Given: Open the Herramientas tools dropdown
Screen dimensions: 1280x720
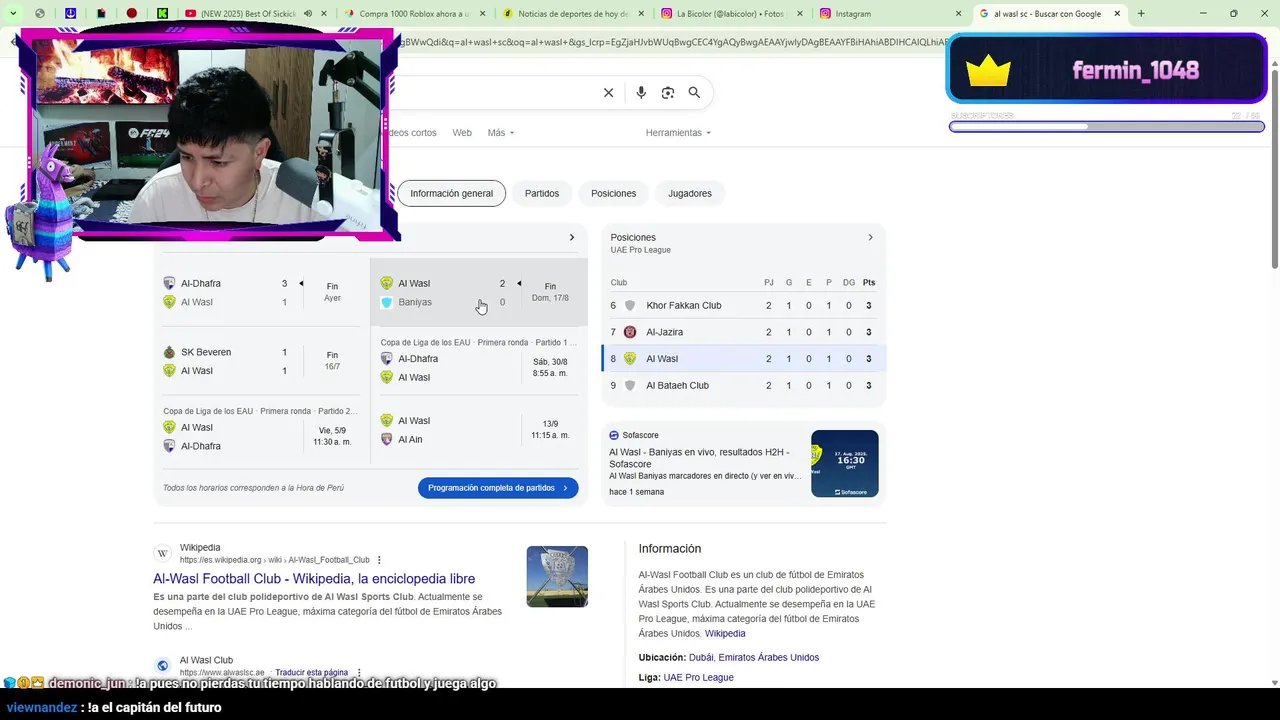Looking at the screenshot, I should 678,133.
